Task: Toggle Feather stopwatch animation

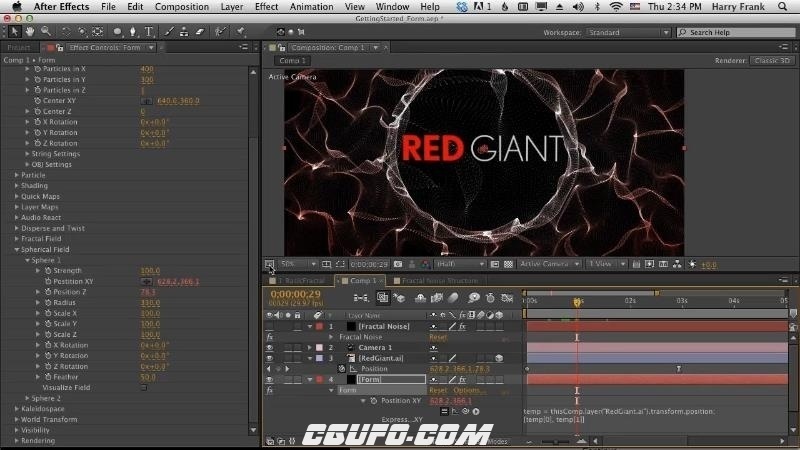Action: tap(48, 377)
